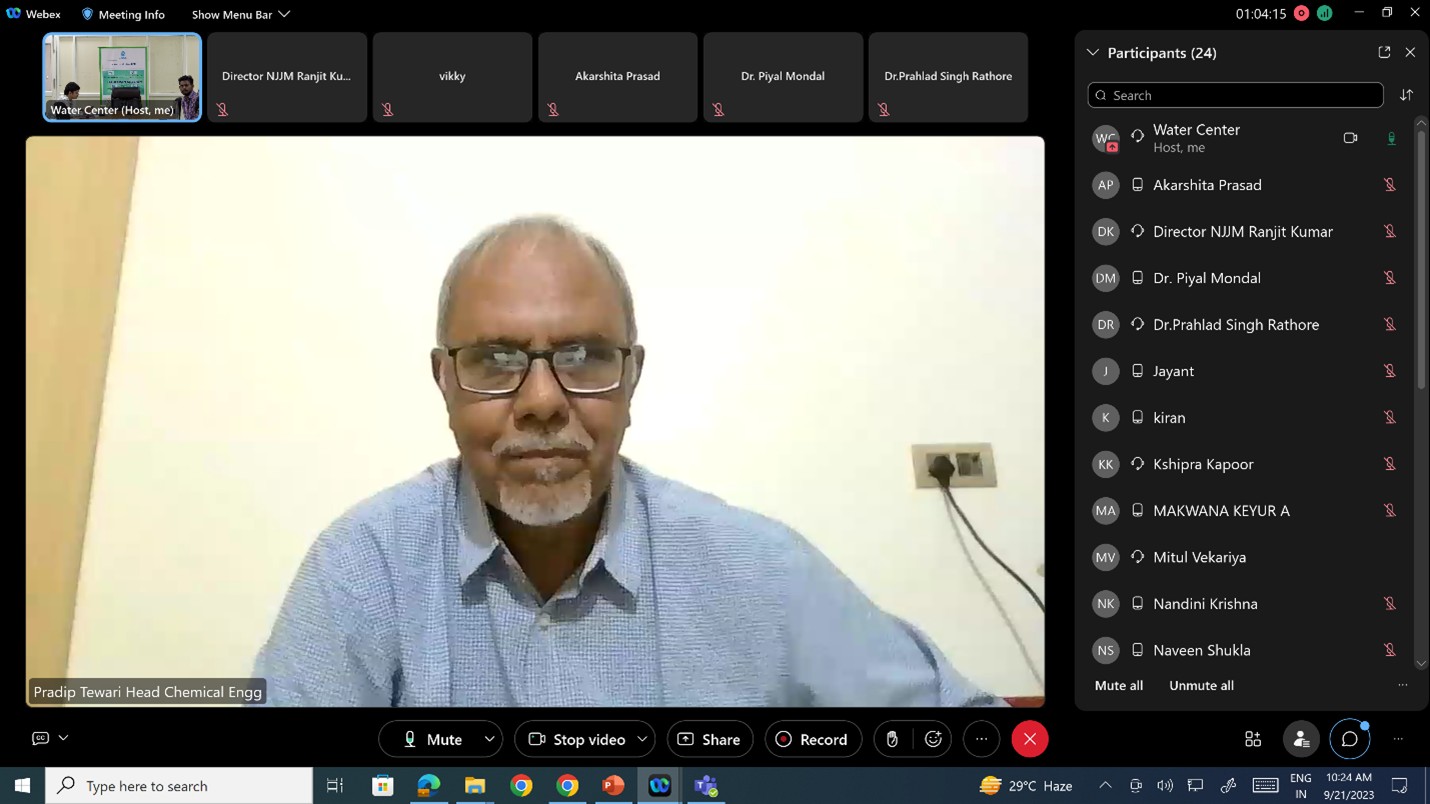Open the Webex menu
1430x804 pixels.
[33, 14]
